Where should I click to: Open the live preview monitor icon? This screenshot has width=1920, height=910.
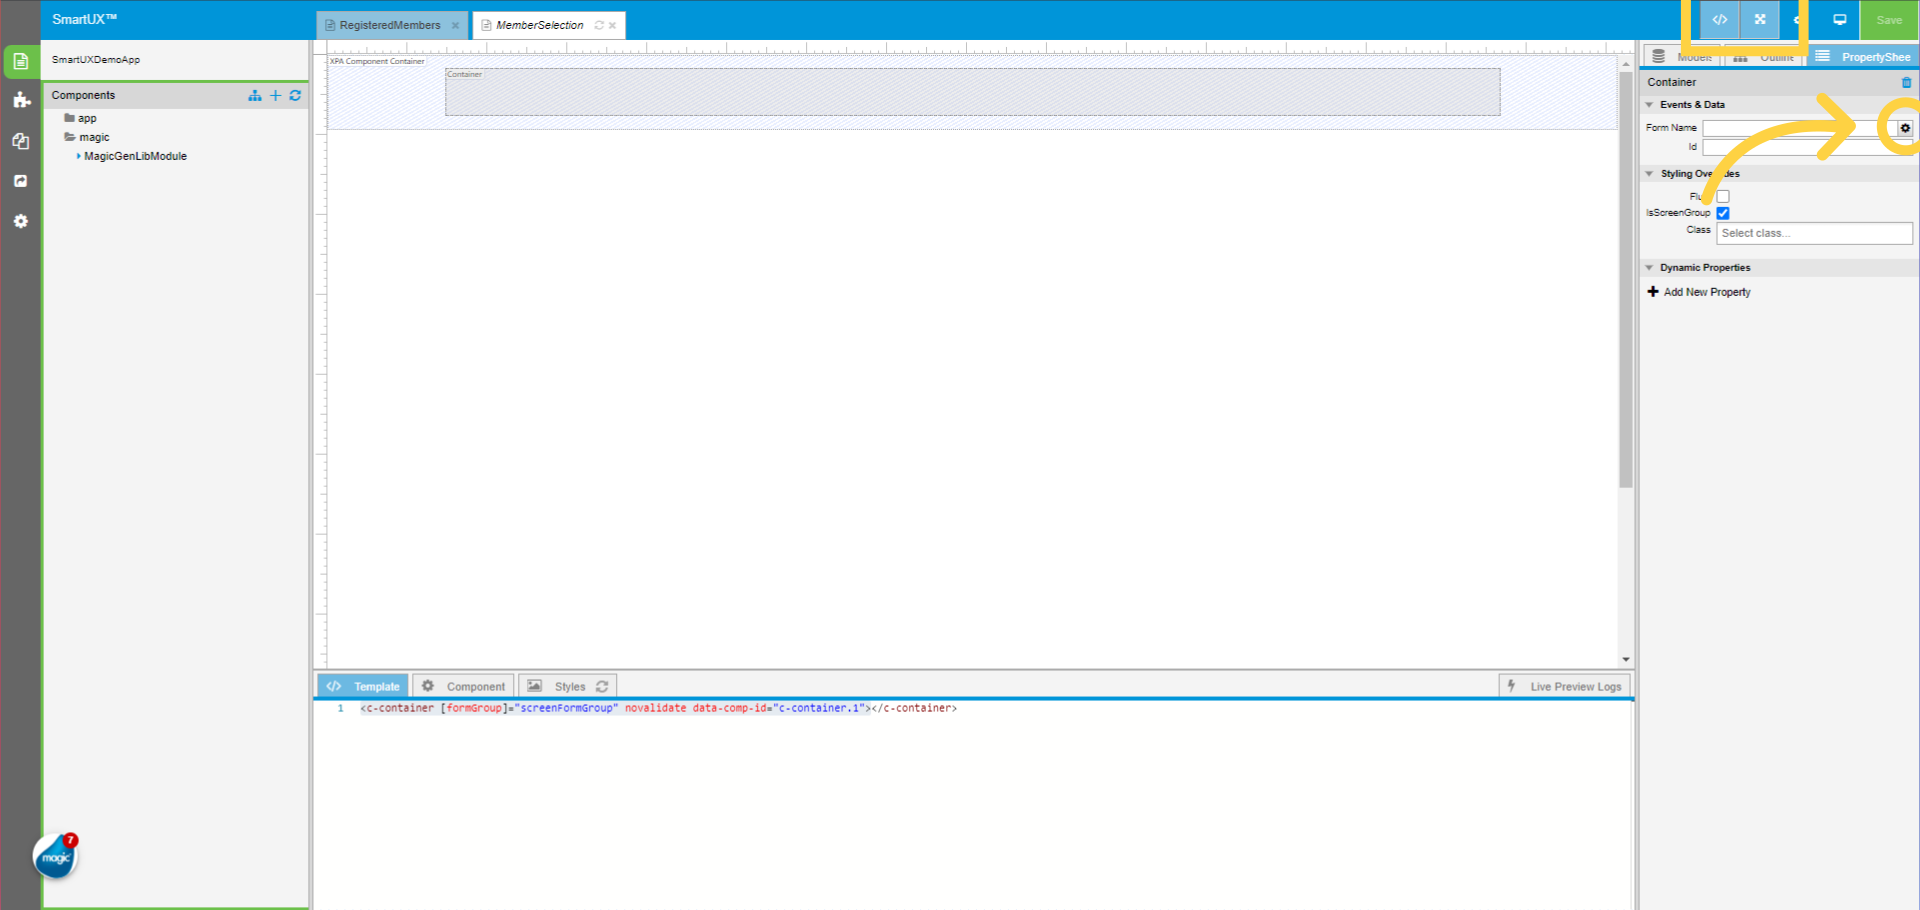[x=1837, y=19]
